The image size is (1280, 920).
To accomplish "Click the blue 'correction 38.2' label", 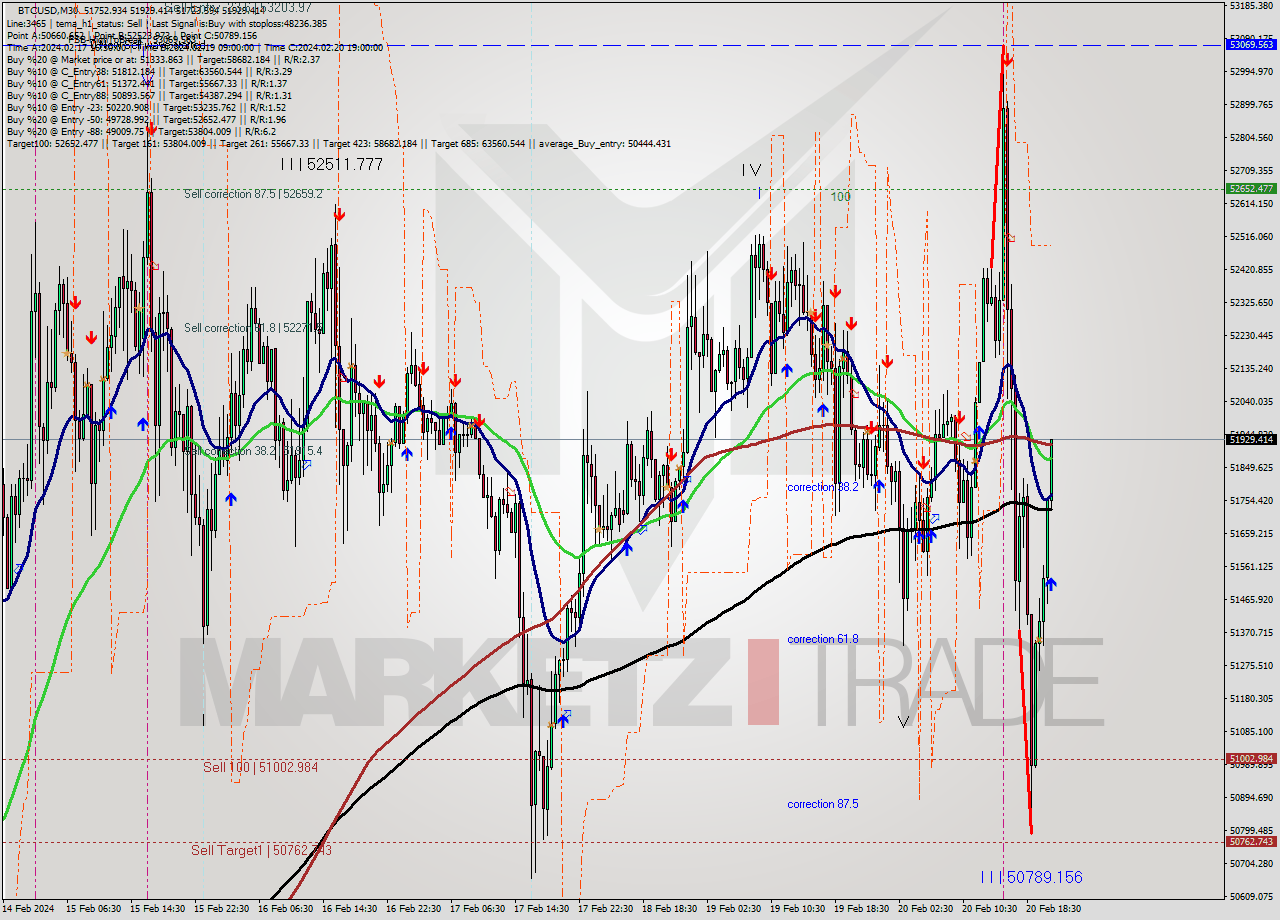I will 823,487.
